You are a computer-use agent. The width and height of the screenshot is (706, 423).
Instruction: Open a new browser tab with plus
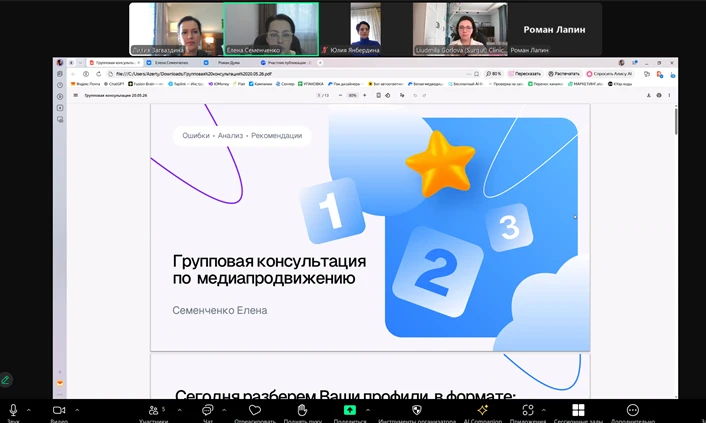point(320,63)
